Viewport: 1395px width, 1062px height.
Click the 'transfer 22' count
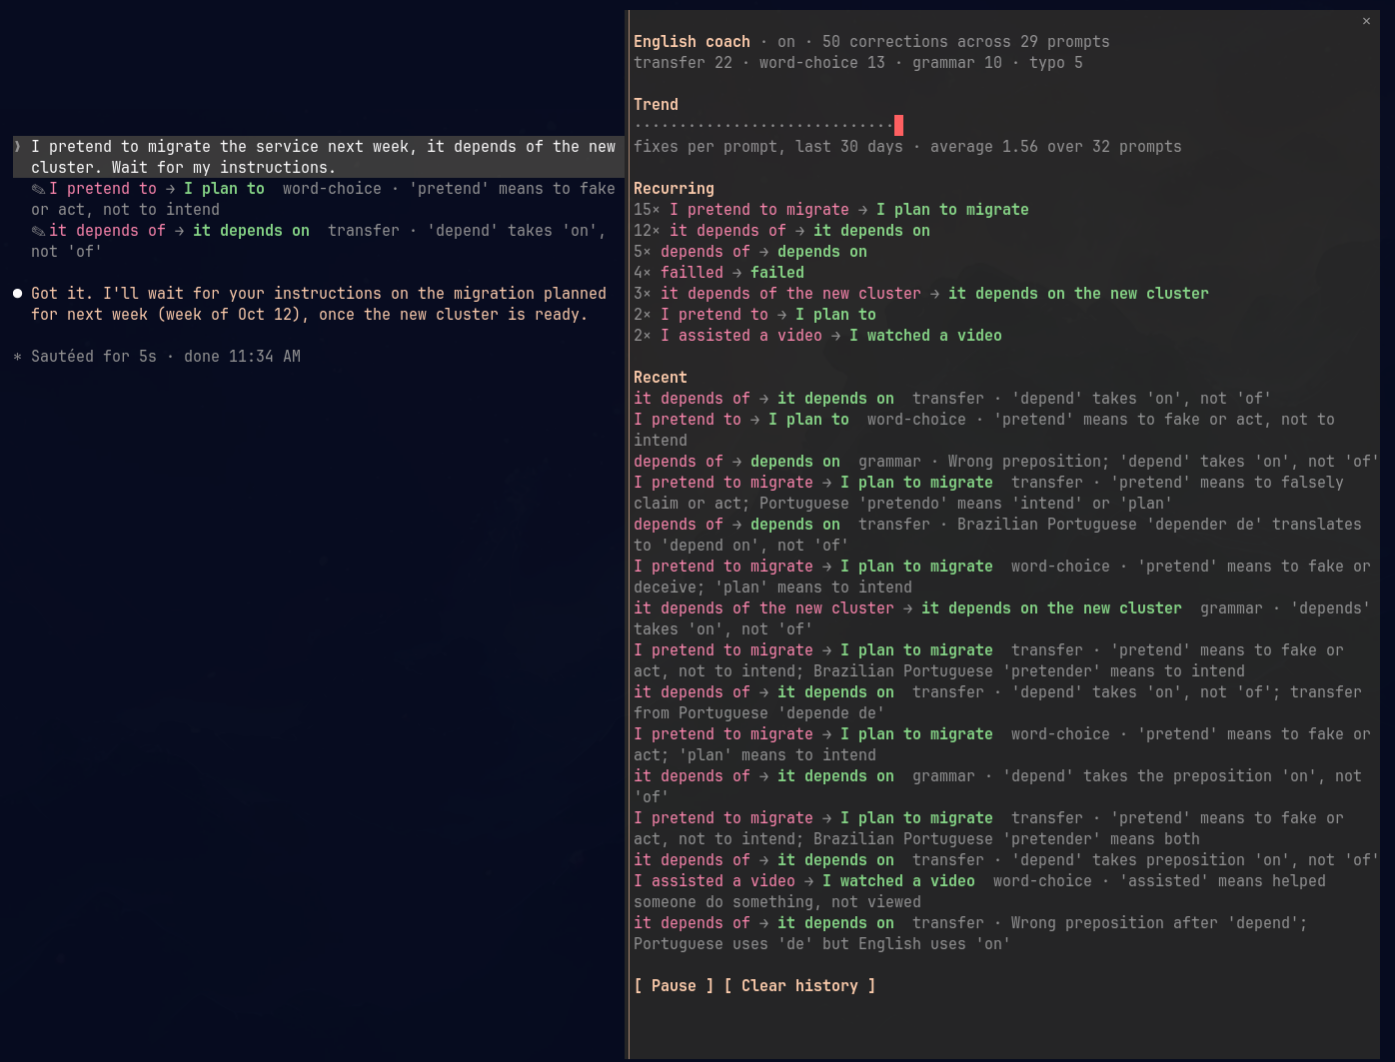coord(683,63)
